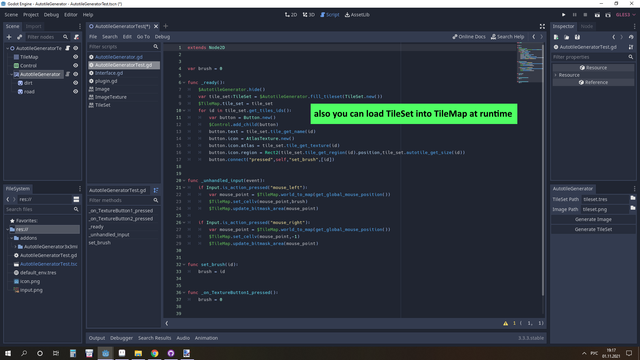Open script of AutotileGeneratorTest root node
Viewport: 640px width, 360px height.
pyautogui.click(x=68, y=48)
